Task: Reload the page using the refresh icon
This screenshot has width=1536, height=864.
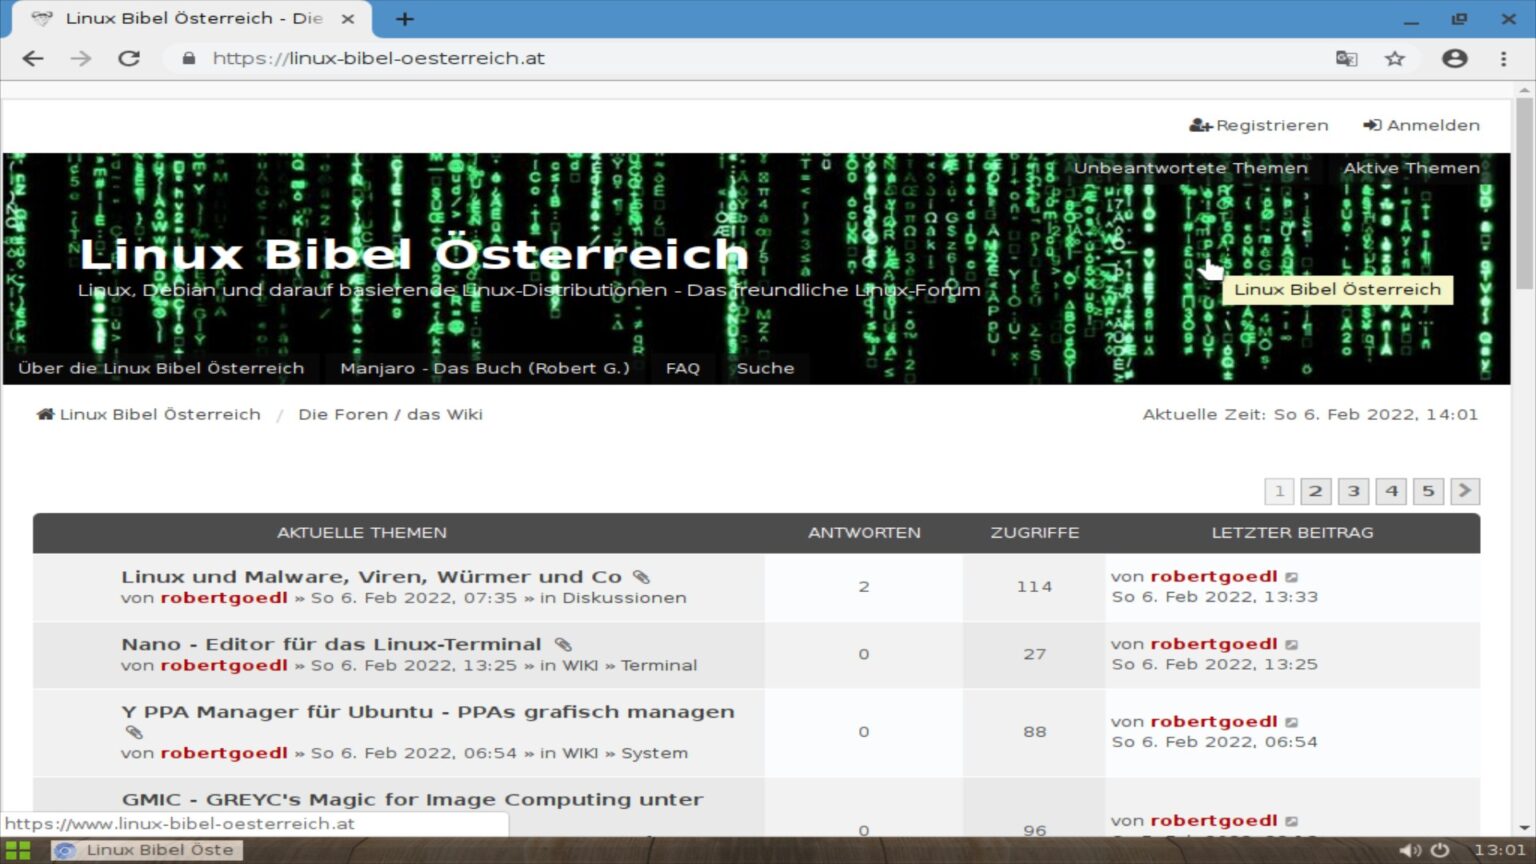Action: [x=129, y=58]
